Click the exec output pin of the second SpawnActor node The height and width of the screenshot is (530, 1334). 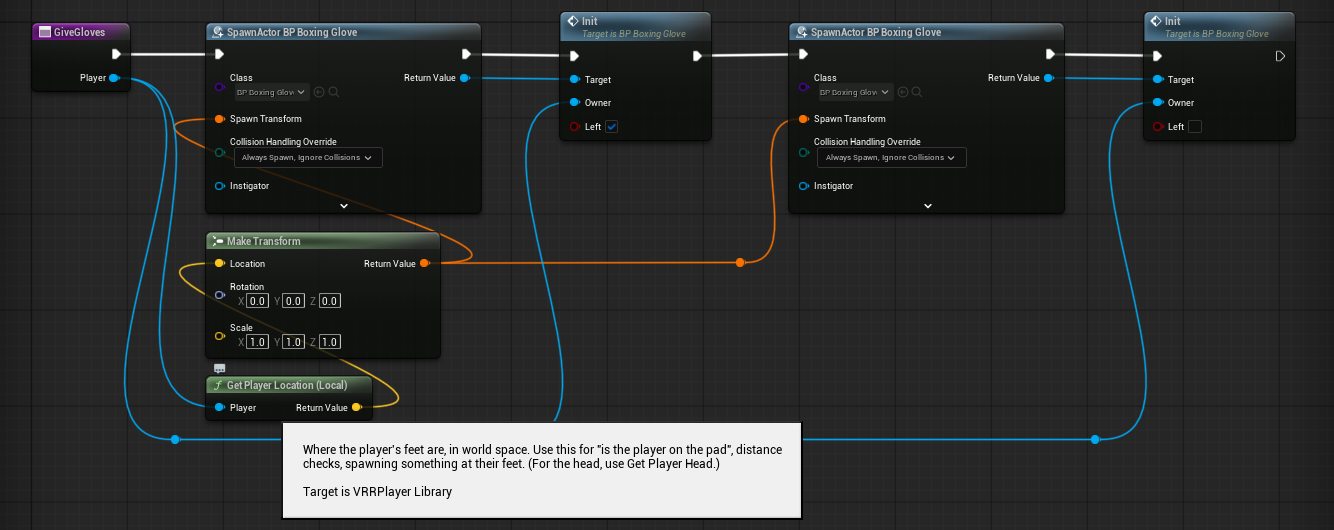(1050, 54)
